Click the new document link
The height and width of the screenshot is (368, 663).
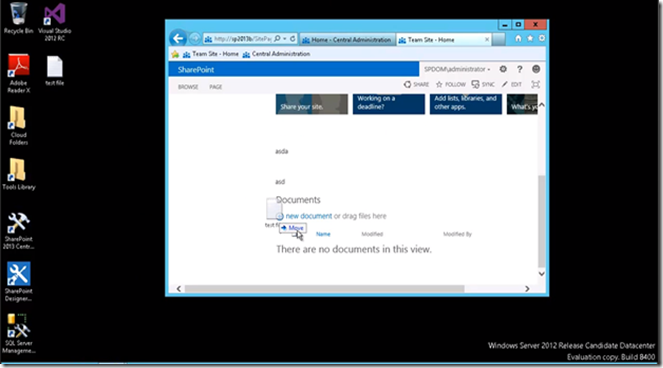[x=309, y=216]
